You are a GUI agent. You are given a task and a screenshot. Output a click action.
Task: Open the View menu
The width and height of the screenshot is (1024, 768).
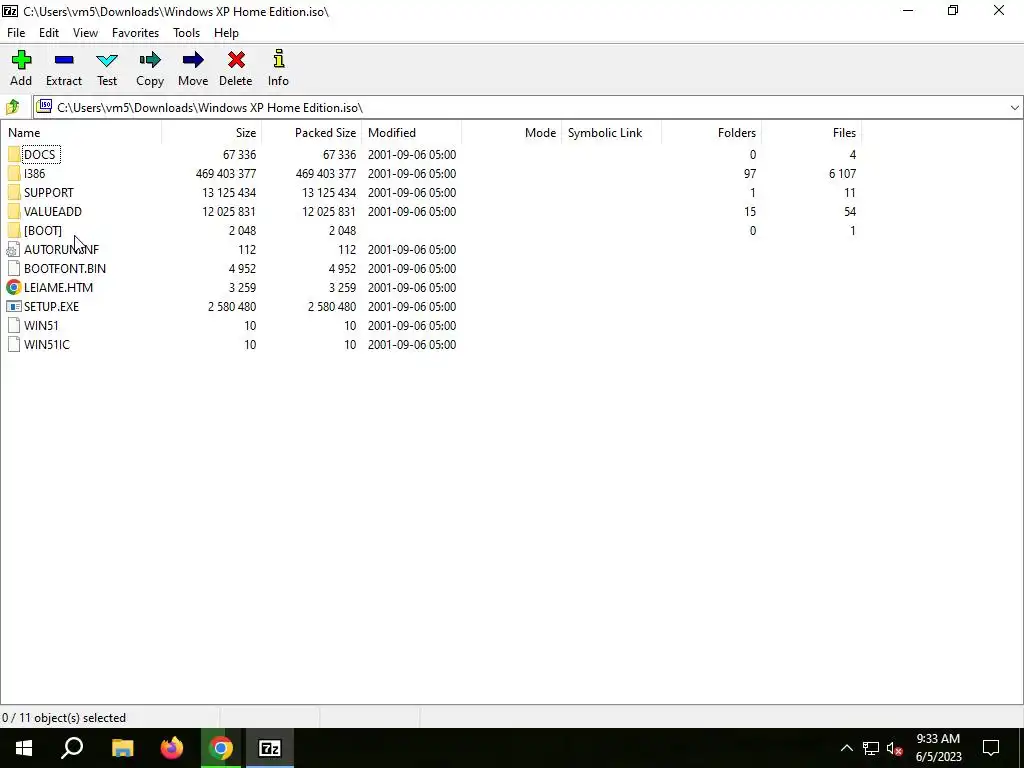86,33
